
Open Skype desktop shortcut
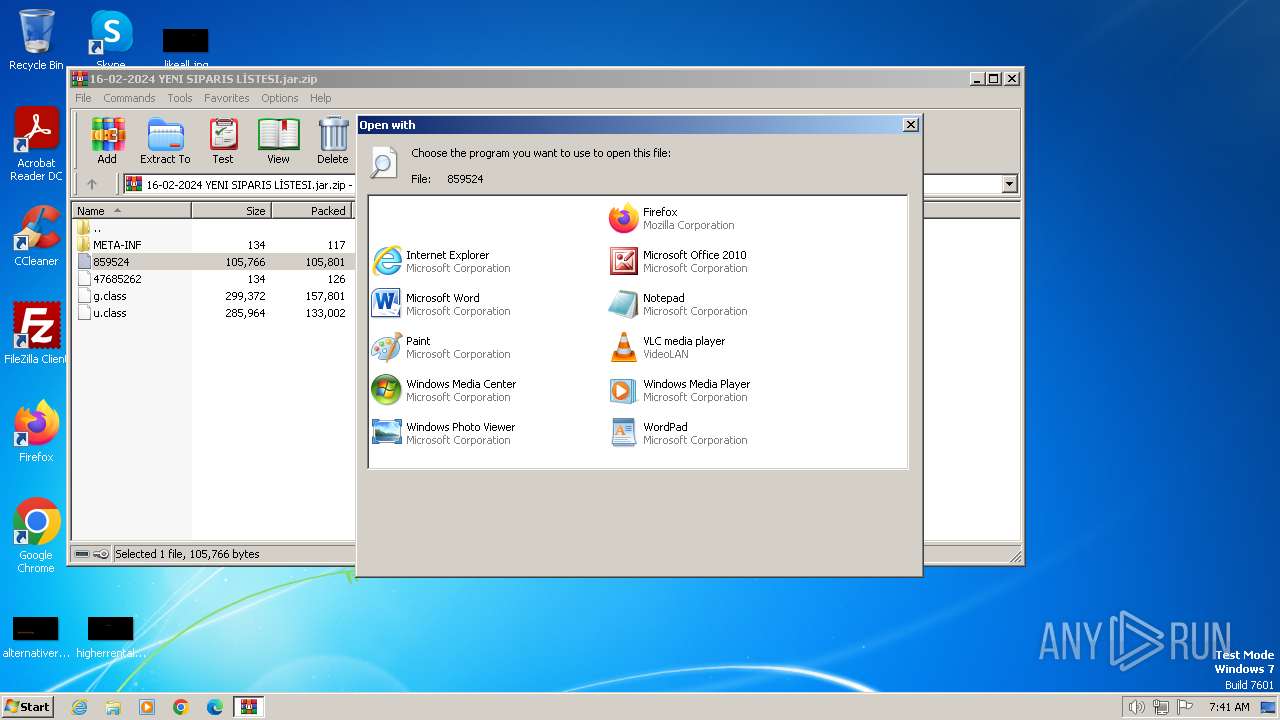click(110, 40)
